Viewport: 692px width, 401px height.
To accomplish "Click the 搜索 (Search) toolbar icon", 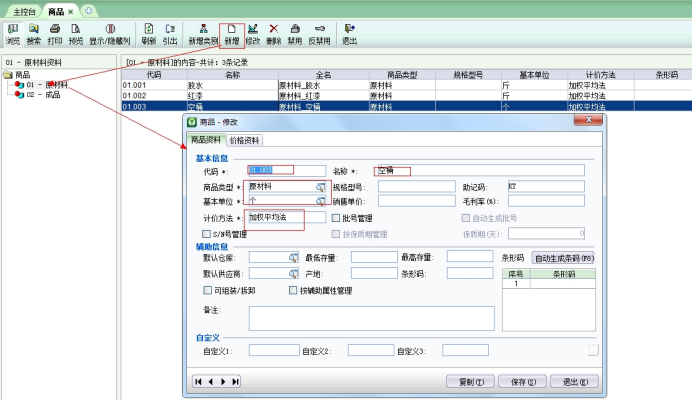I will tap(34, 35).
